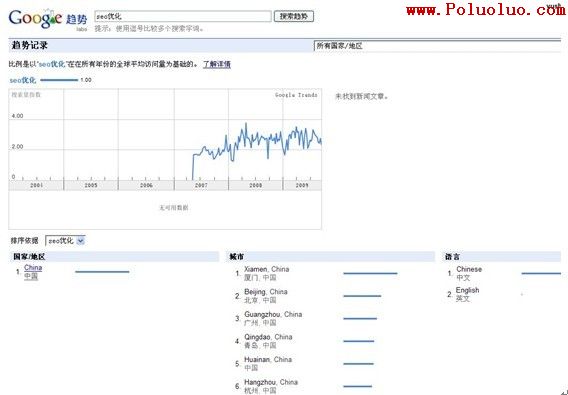
Task: Click the English language entry
Action: [467, 294]
